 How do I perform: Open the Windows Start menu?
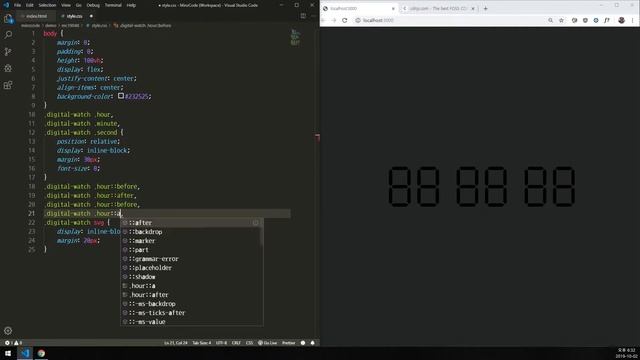(8, 353)
